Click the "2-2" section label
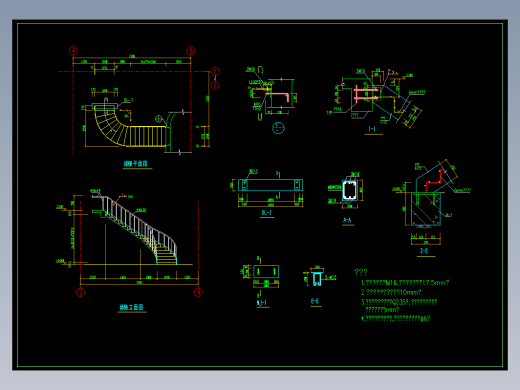 pyautogui.click(x=424, y=250)
